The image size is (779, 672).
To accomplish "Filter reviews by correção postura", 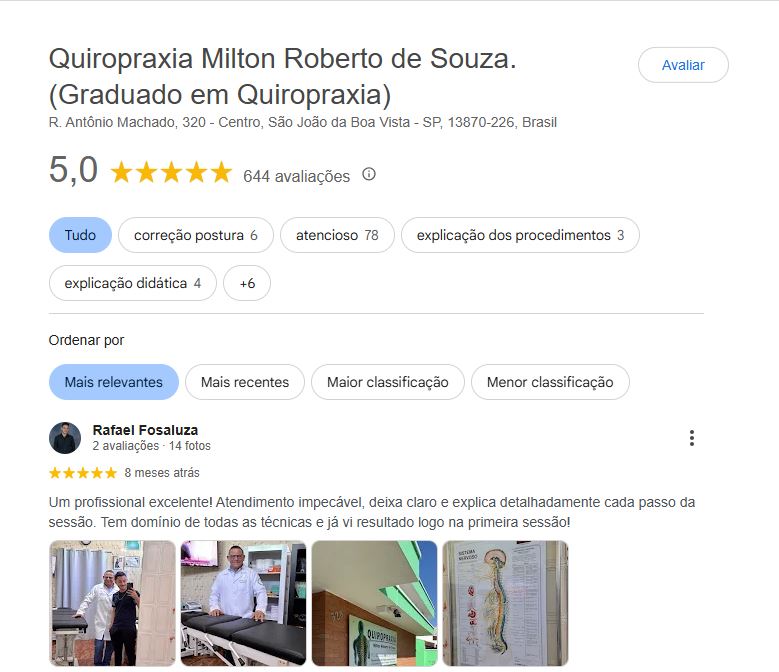I will 196,235.
